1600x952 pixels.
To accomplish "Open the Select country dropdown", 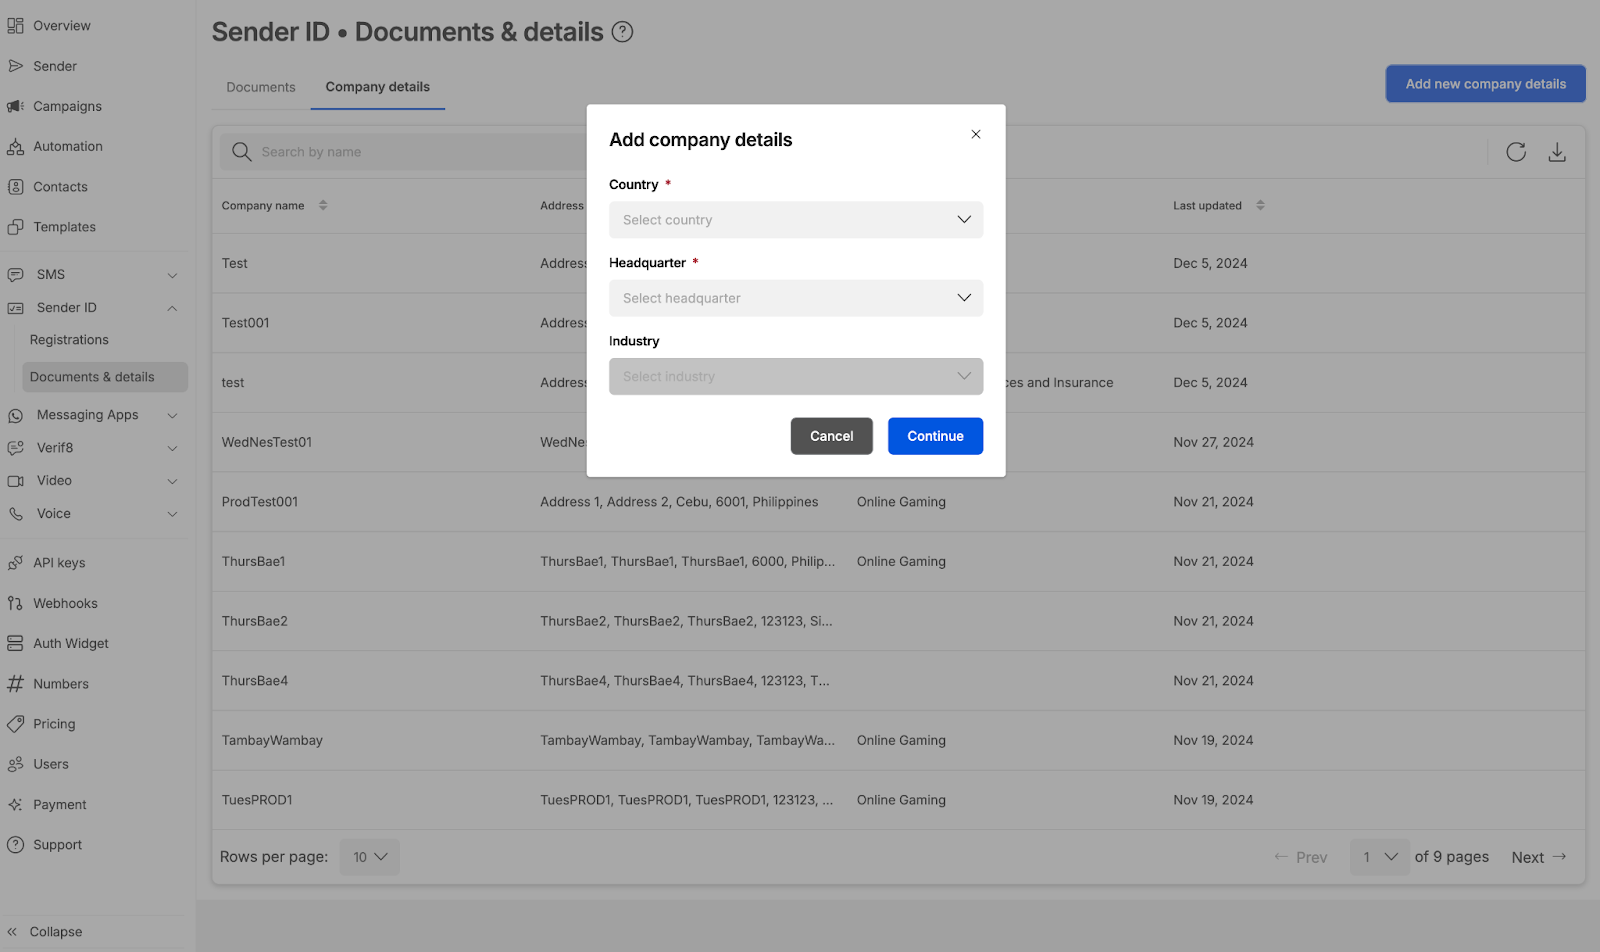I will pos(795,220).
